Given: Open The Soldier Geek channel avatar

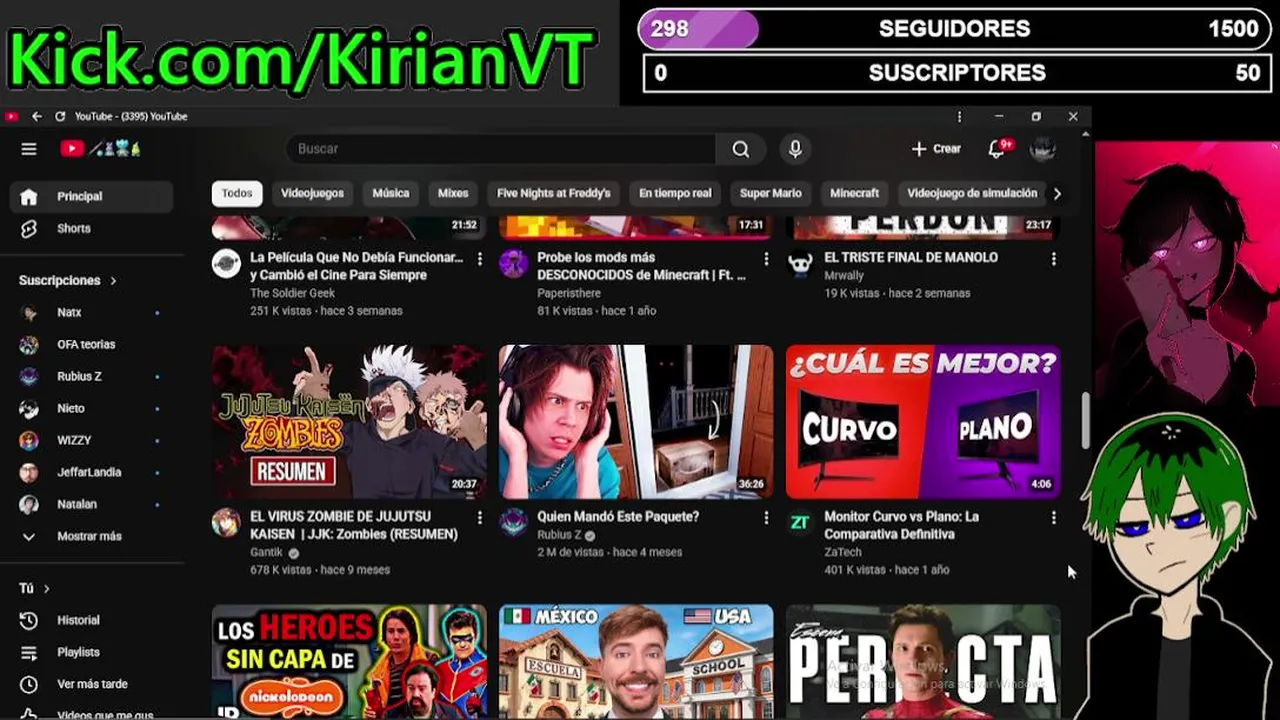Looking at the screenshot, I should tap(226, 263).
